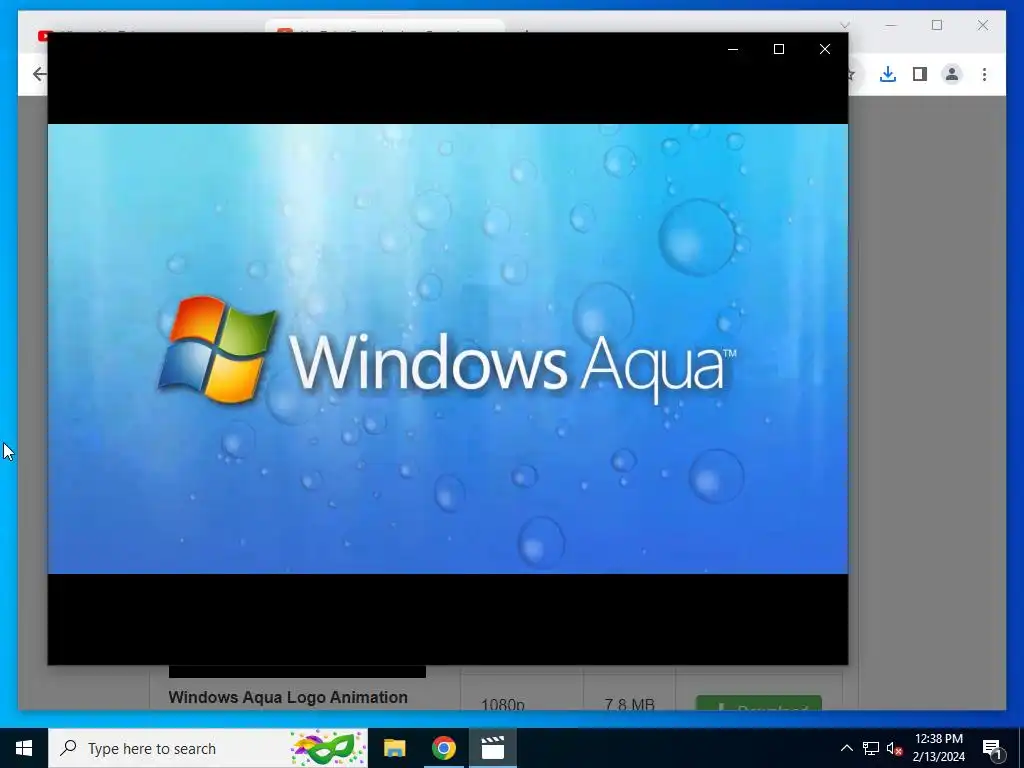Go back in the Chrome browser
Screen dimensions: 1024x768
pyautogui.click(x=39, y=74)
